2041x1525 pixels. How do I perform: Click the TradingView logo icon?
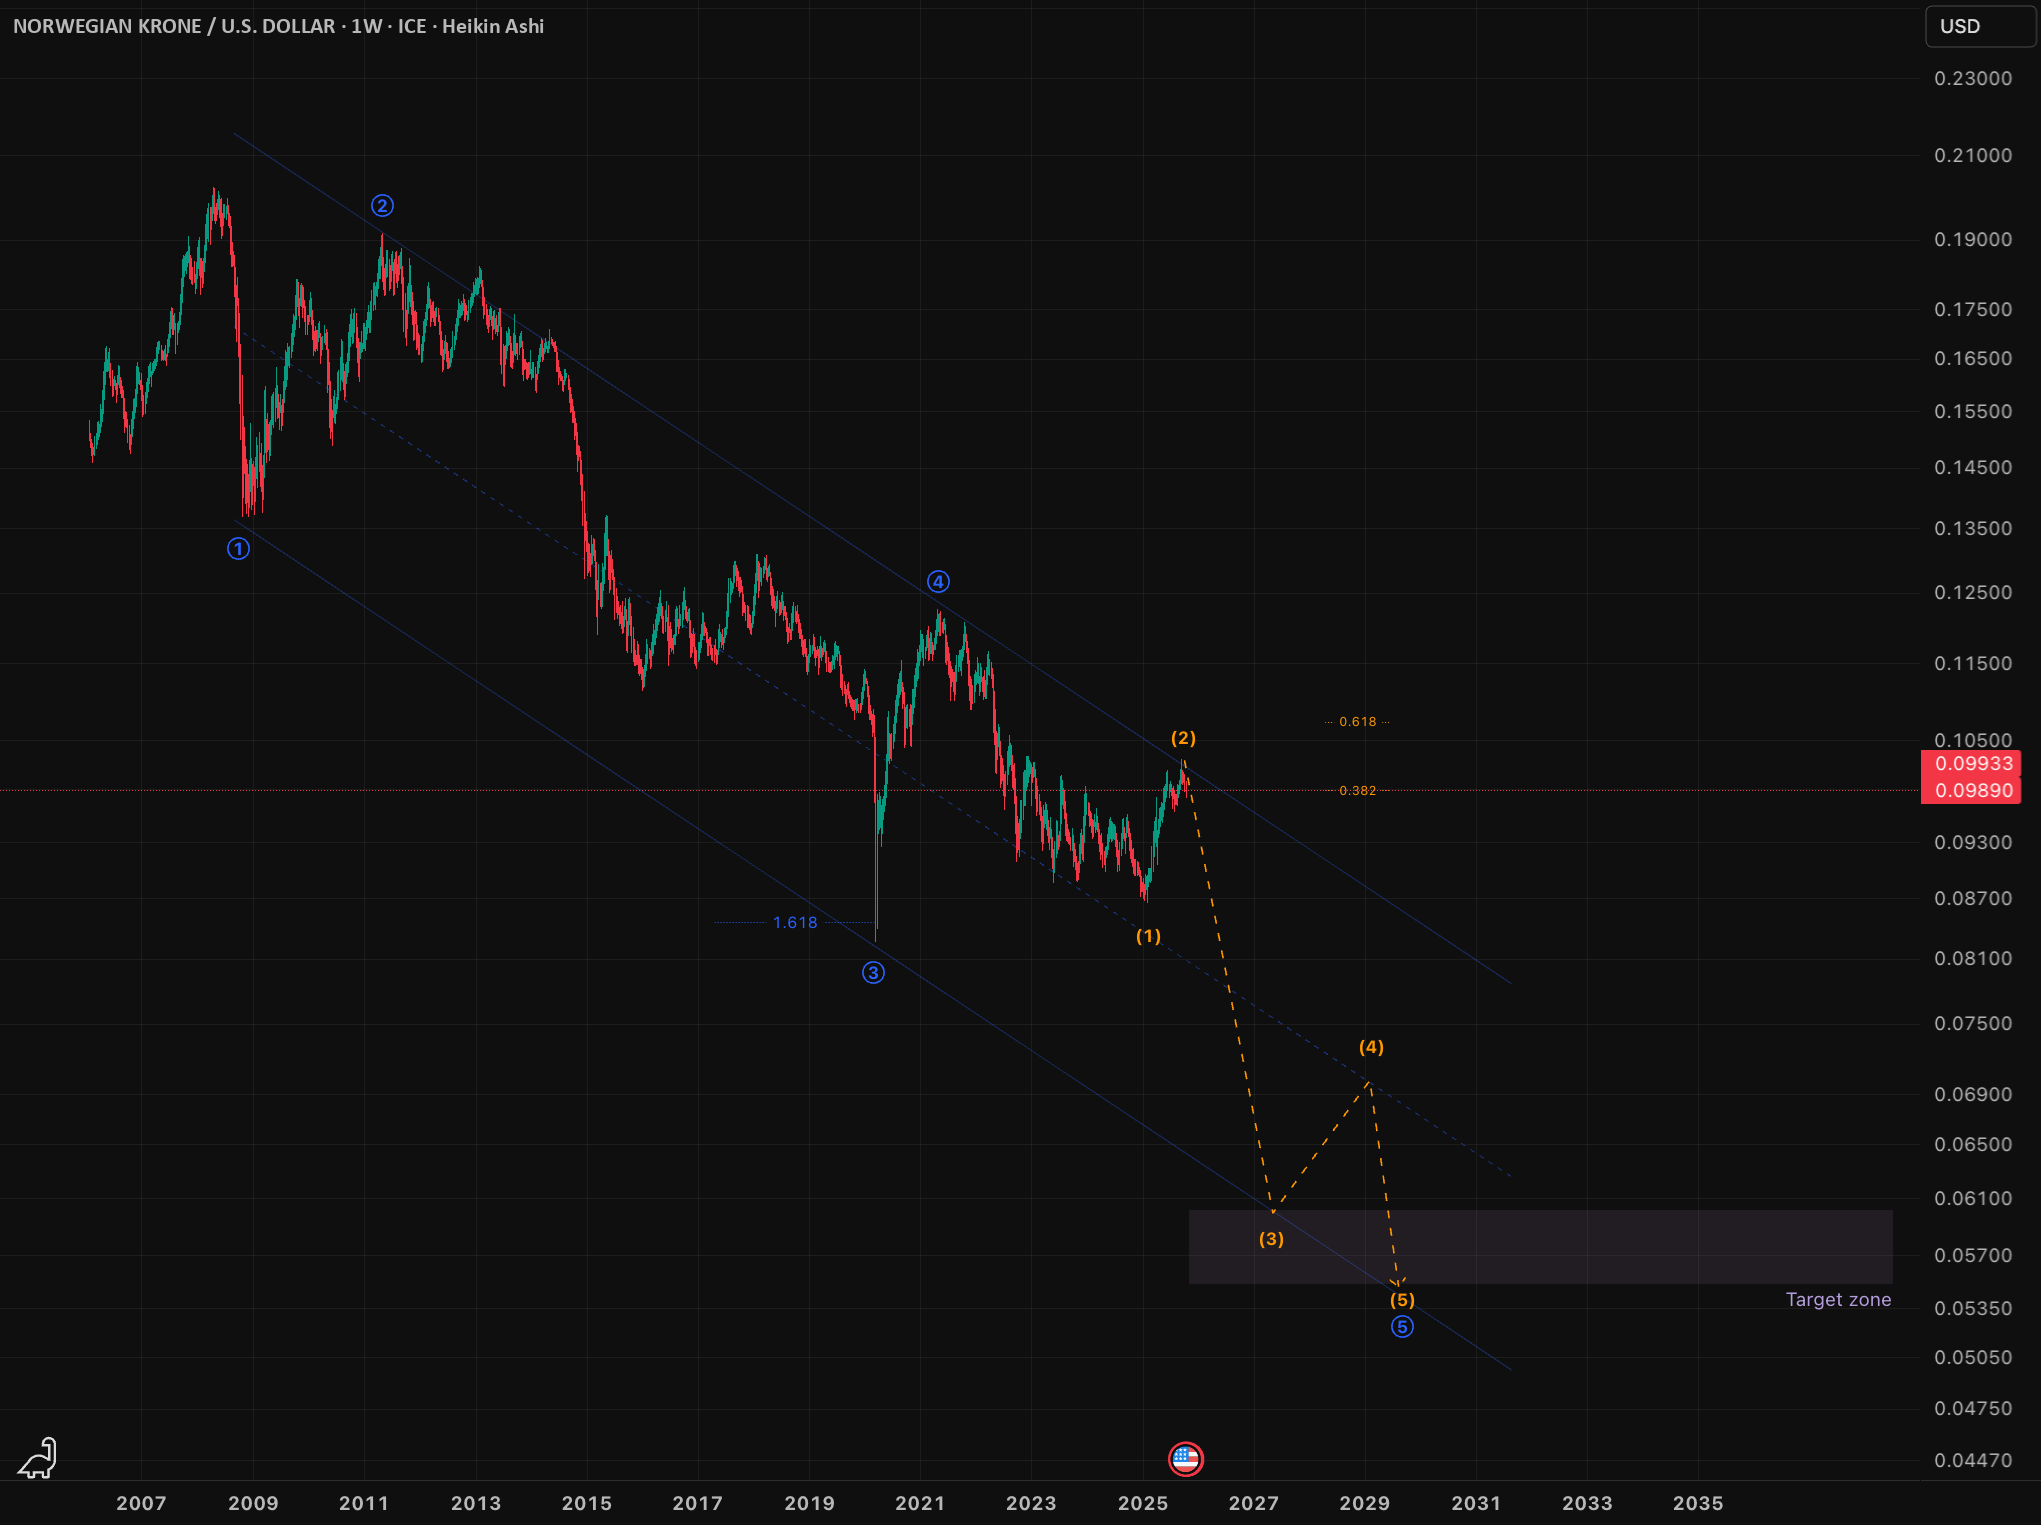pos(37,1459)
